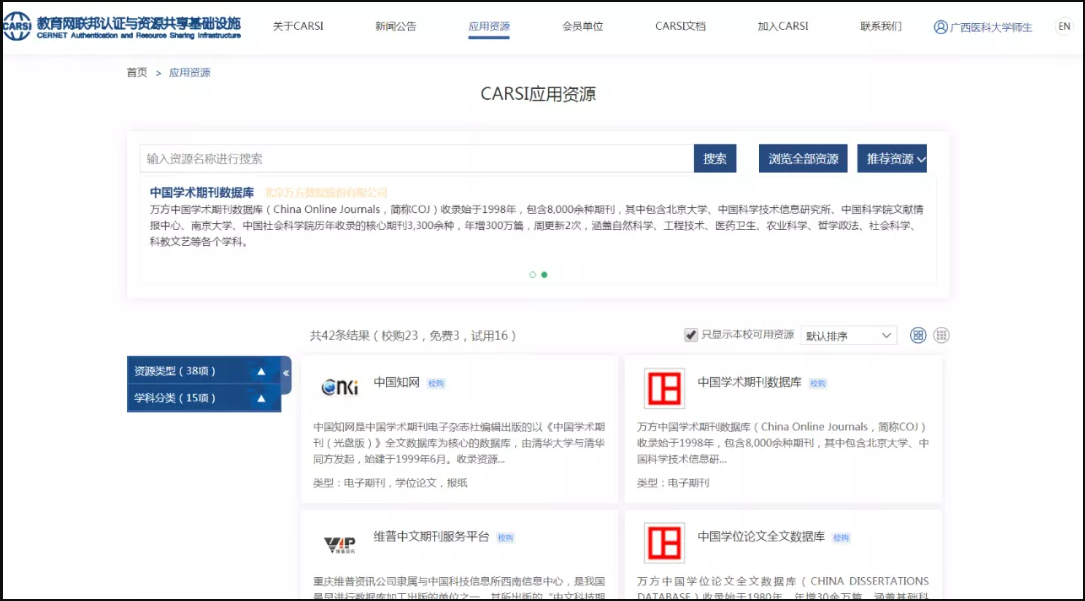
Task: Open 维普中文期刊服务平台 card title
Action: tap(431, 537)
